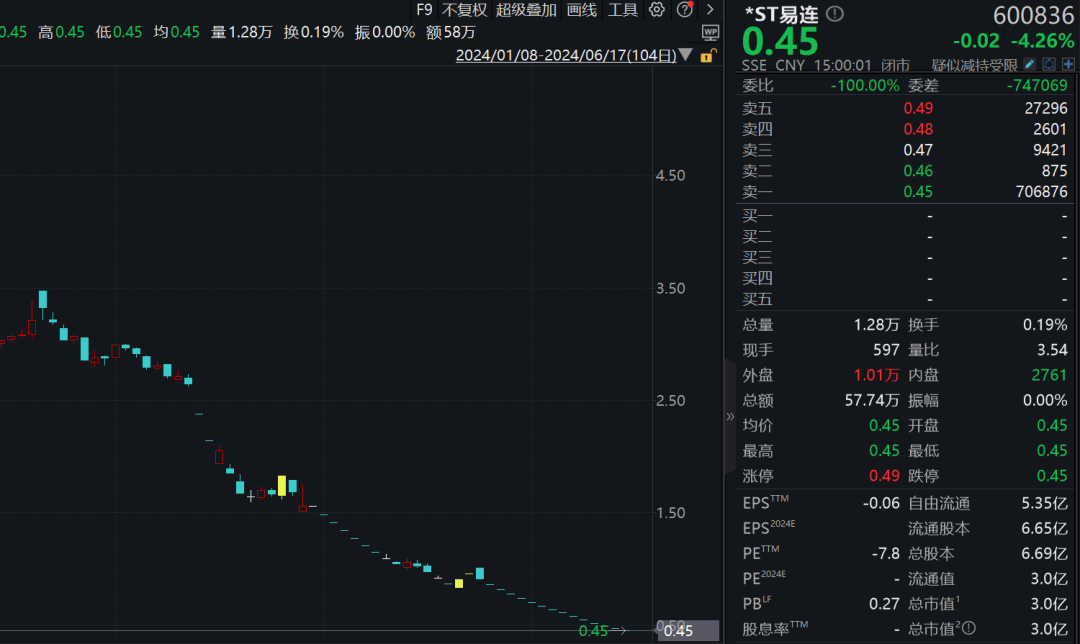The height and width of the screenshot is (644, 1080).
Task: Collapse side panel with double chevron handle
Action: pyautogui.click(x=730, y=416)
